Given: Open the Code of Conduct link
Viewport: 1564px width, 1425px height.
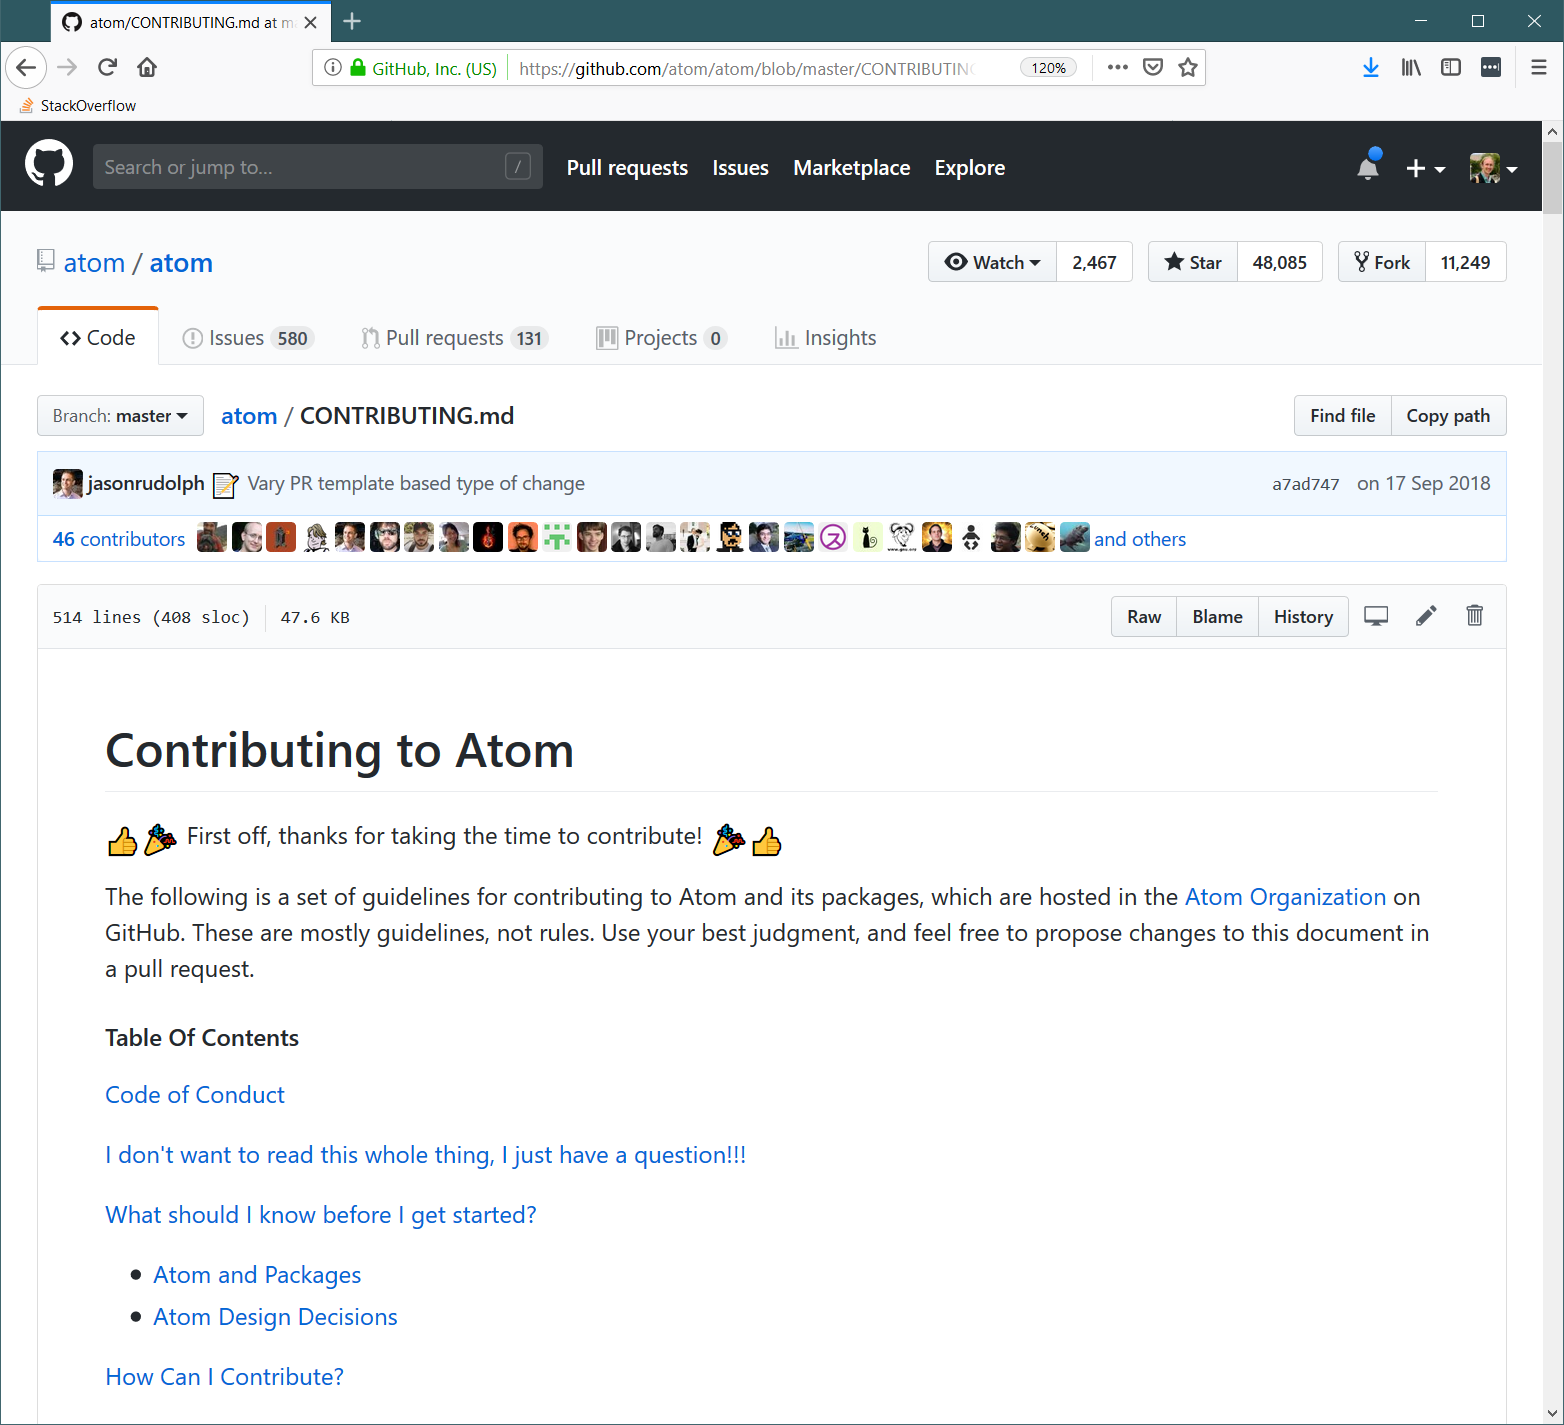Looking at the screenshot, I should [x=195, y=1095].
